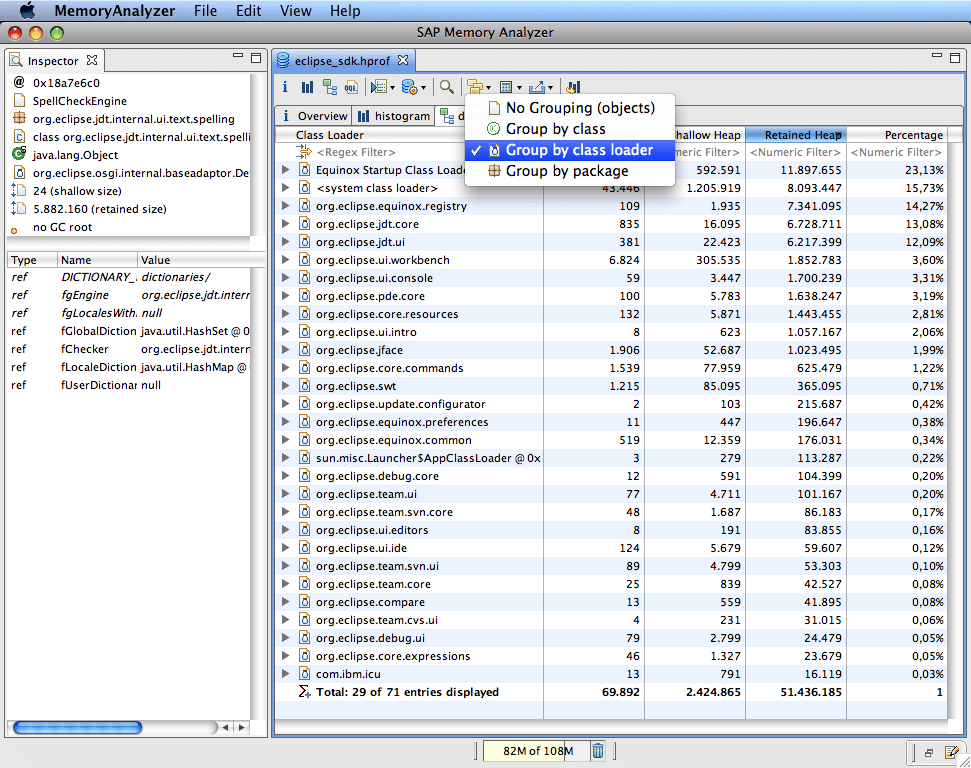971x768 pixels.
Task: Click the export results toolbar icon
Action: (x=536, y=87)
